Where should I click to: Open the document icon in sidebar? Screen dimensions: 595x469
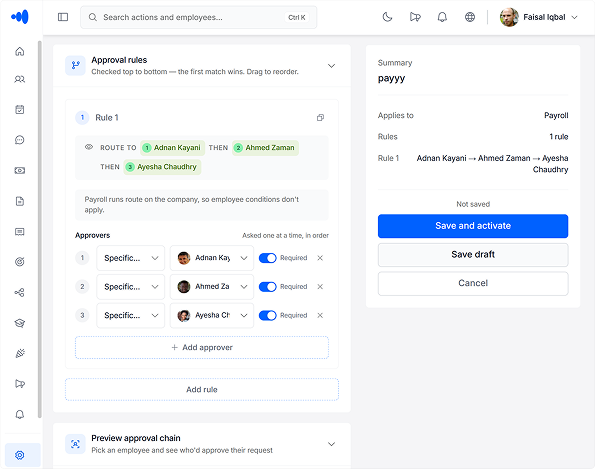click(x=20, y=201)
